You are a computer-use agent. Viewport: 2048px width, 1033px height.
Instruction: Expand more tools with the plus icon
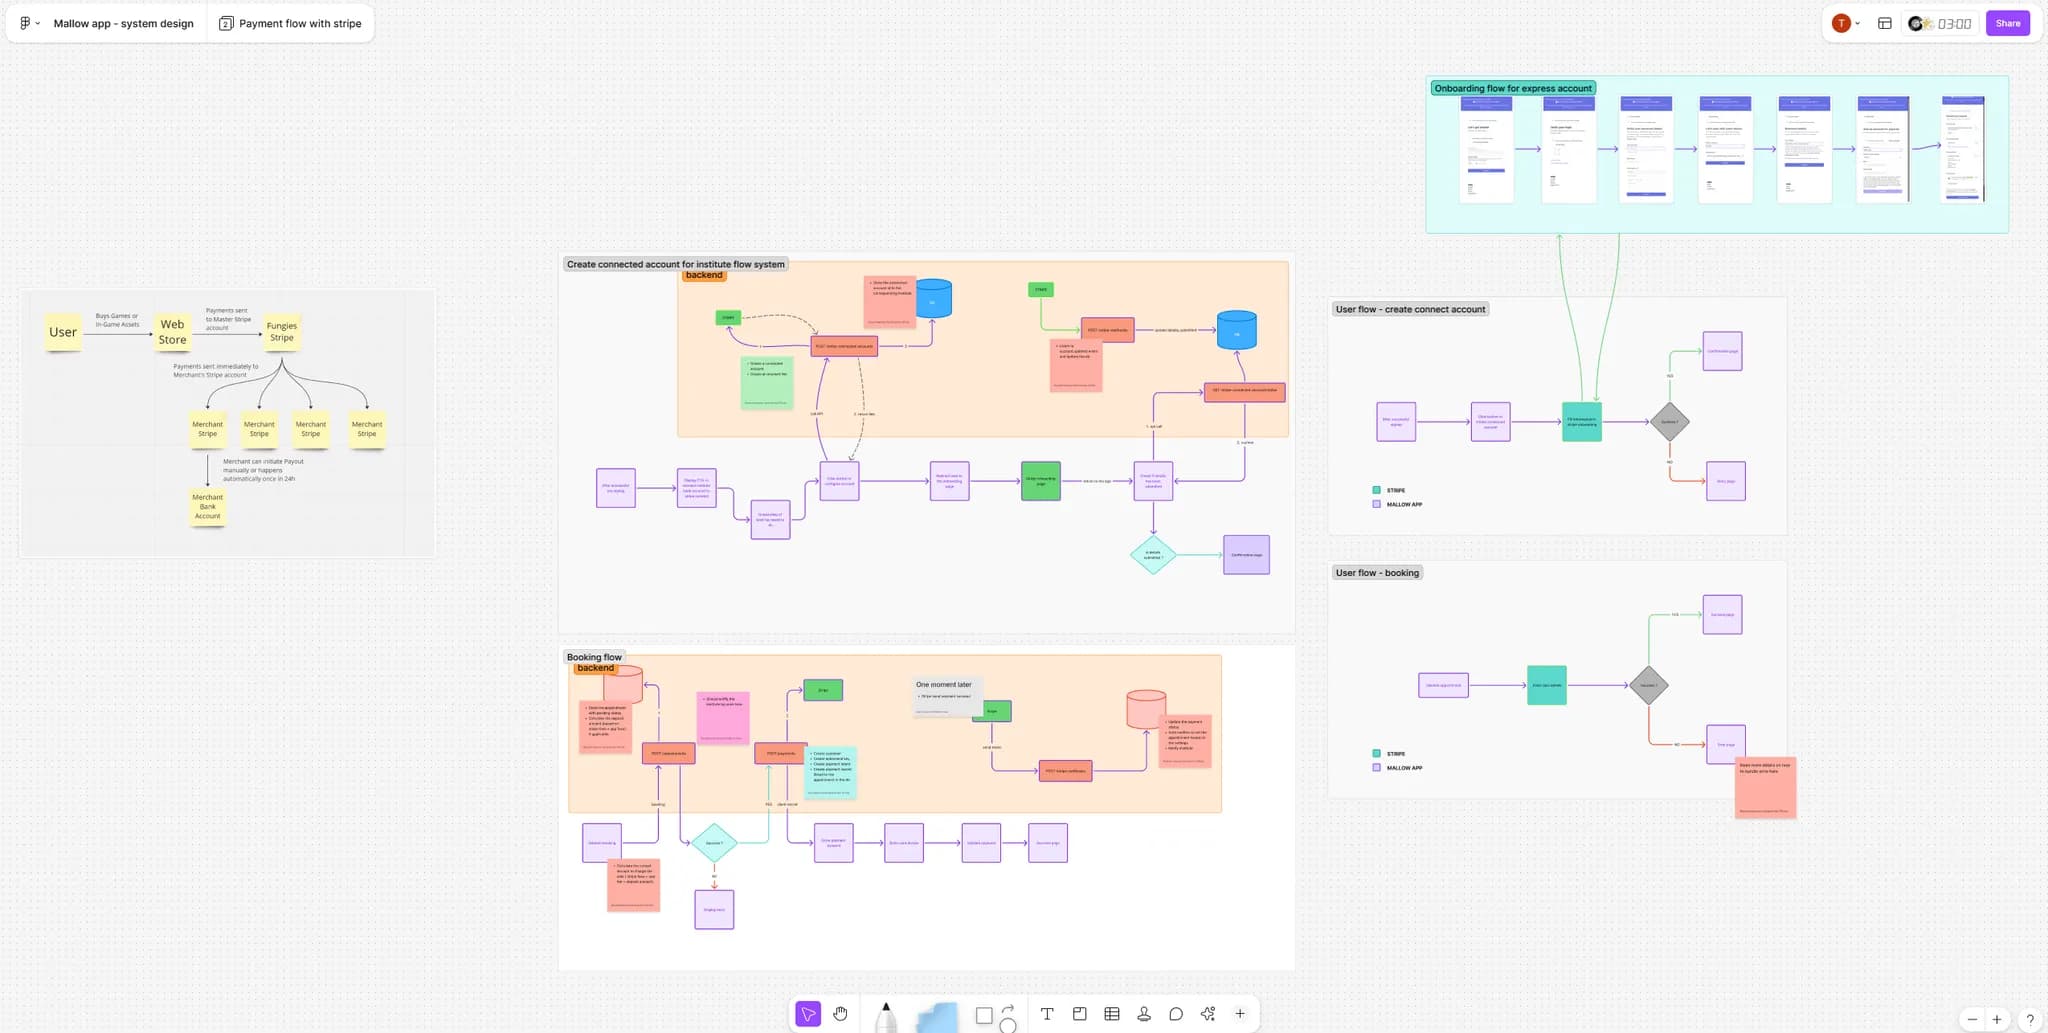pos(1239,1013)
